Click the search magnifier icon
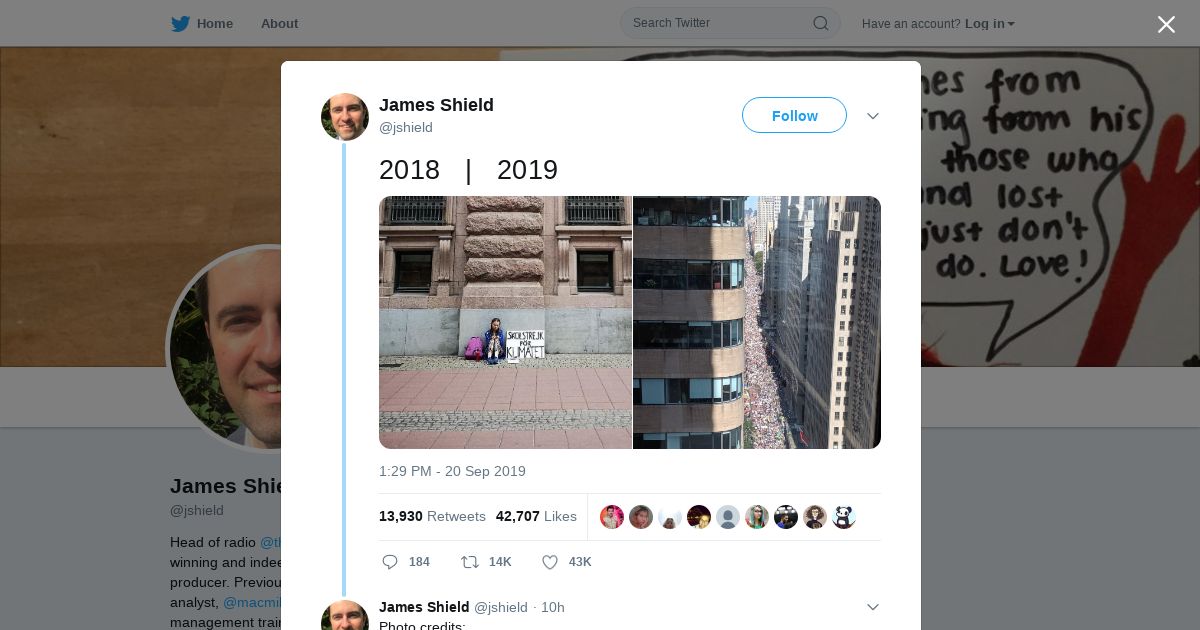 click(820, 23)
